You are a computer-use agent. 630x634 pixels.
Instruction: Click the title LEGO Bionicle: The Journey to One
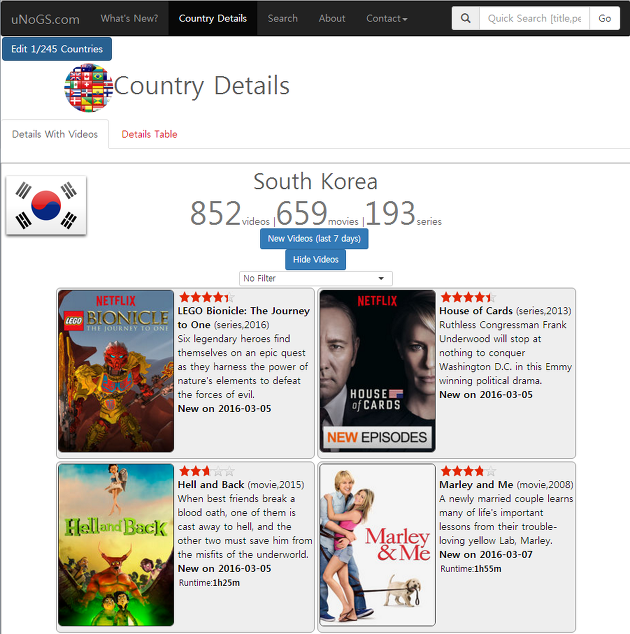tap(244, 318)
